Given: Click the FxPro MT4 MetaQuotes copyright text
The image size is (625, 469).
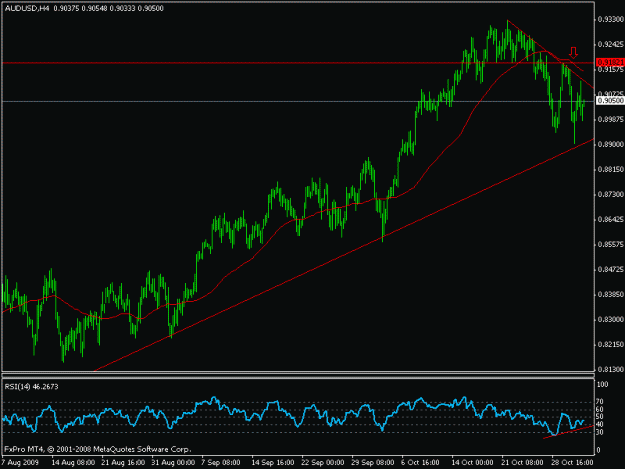Looking at the screenshot, I should click(98, 449).
